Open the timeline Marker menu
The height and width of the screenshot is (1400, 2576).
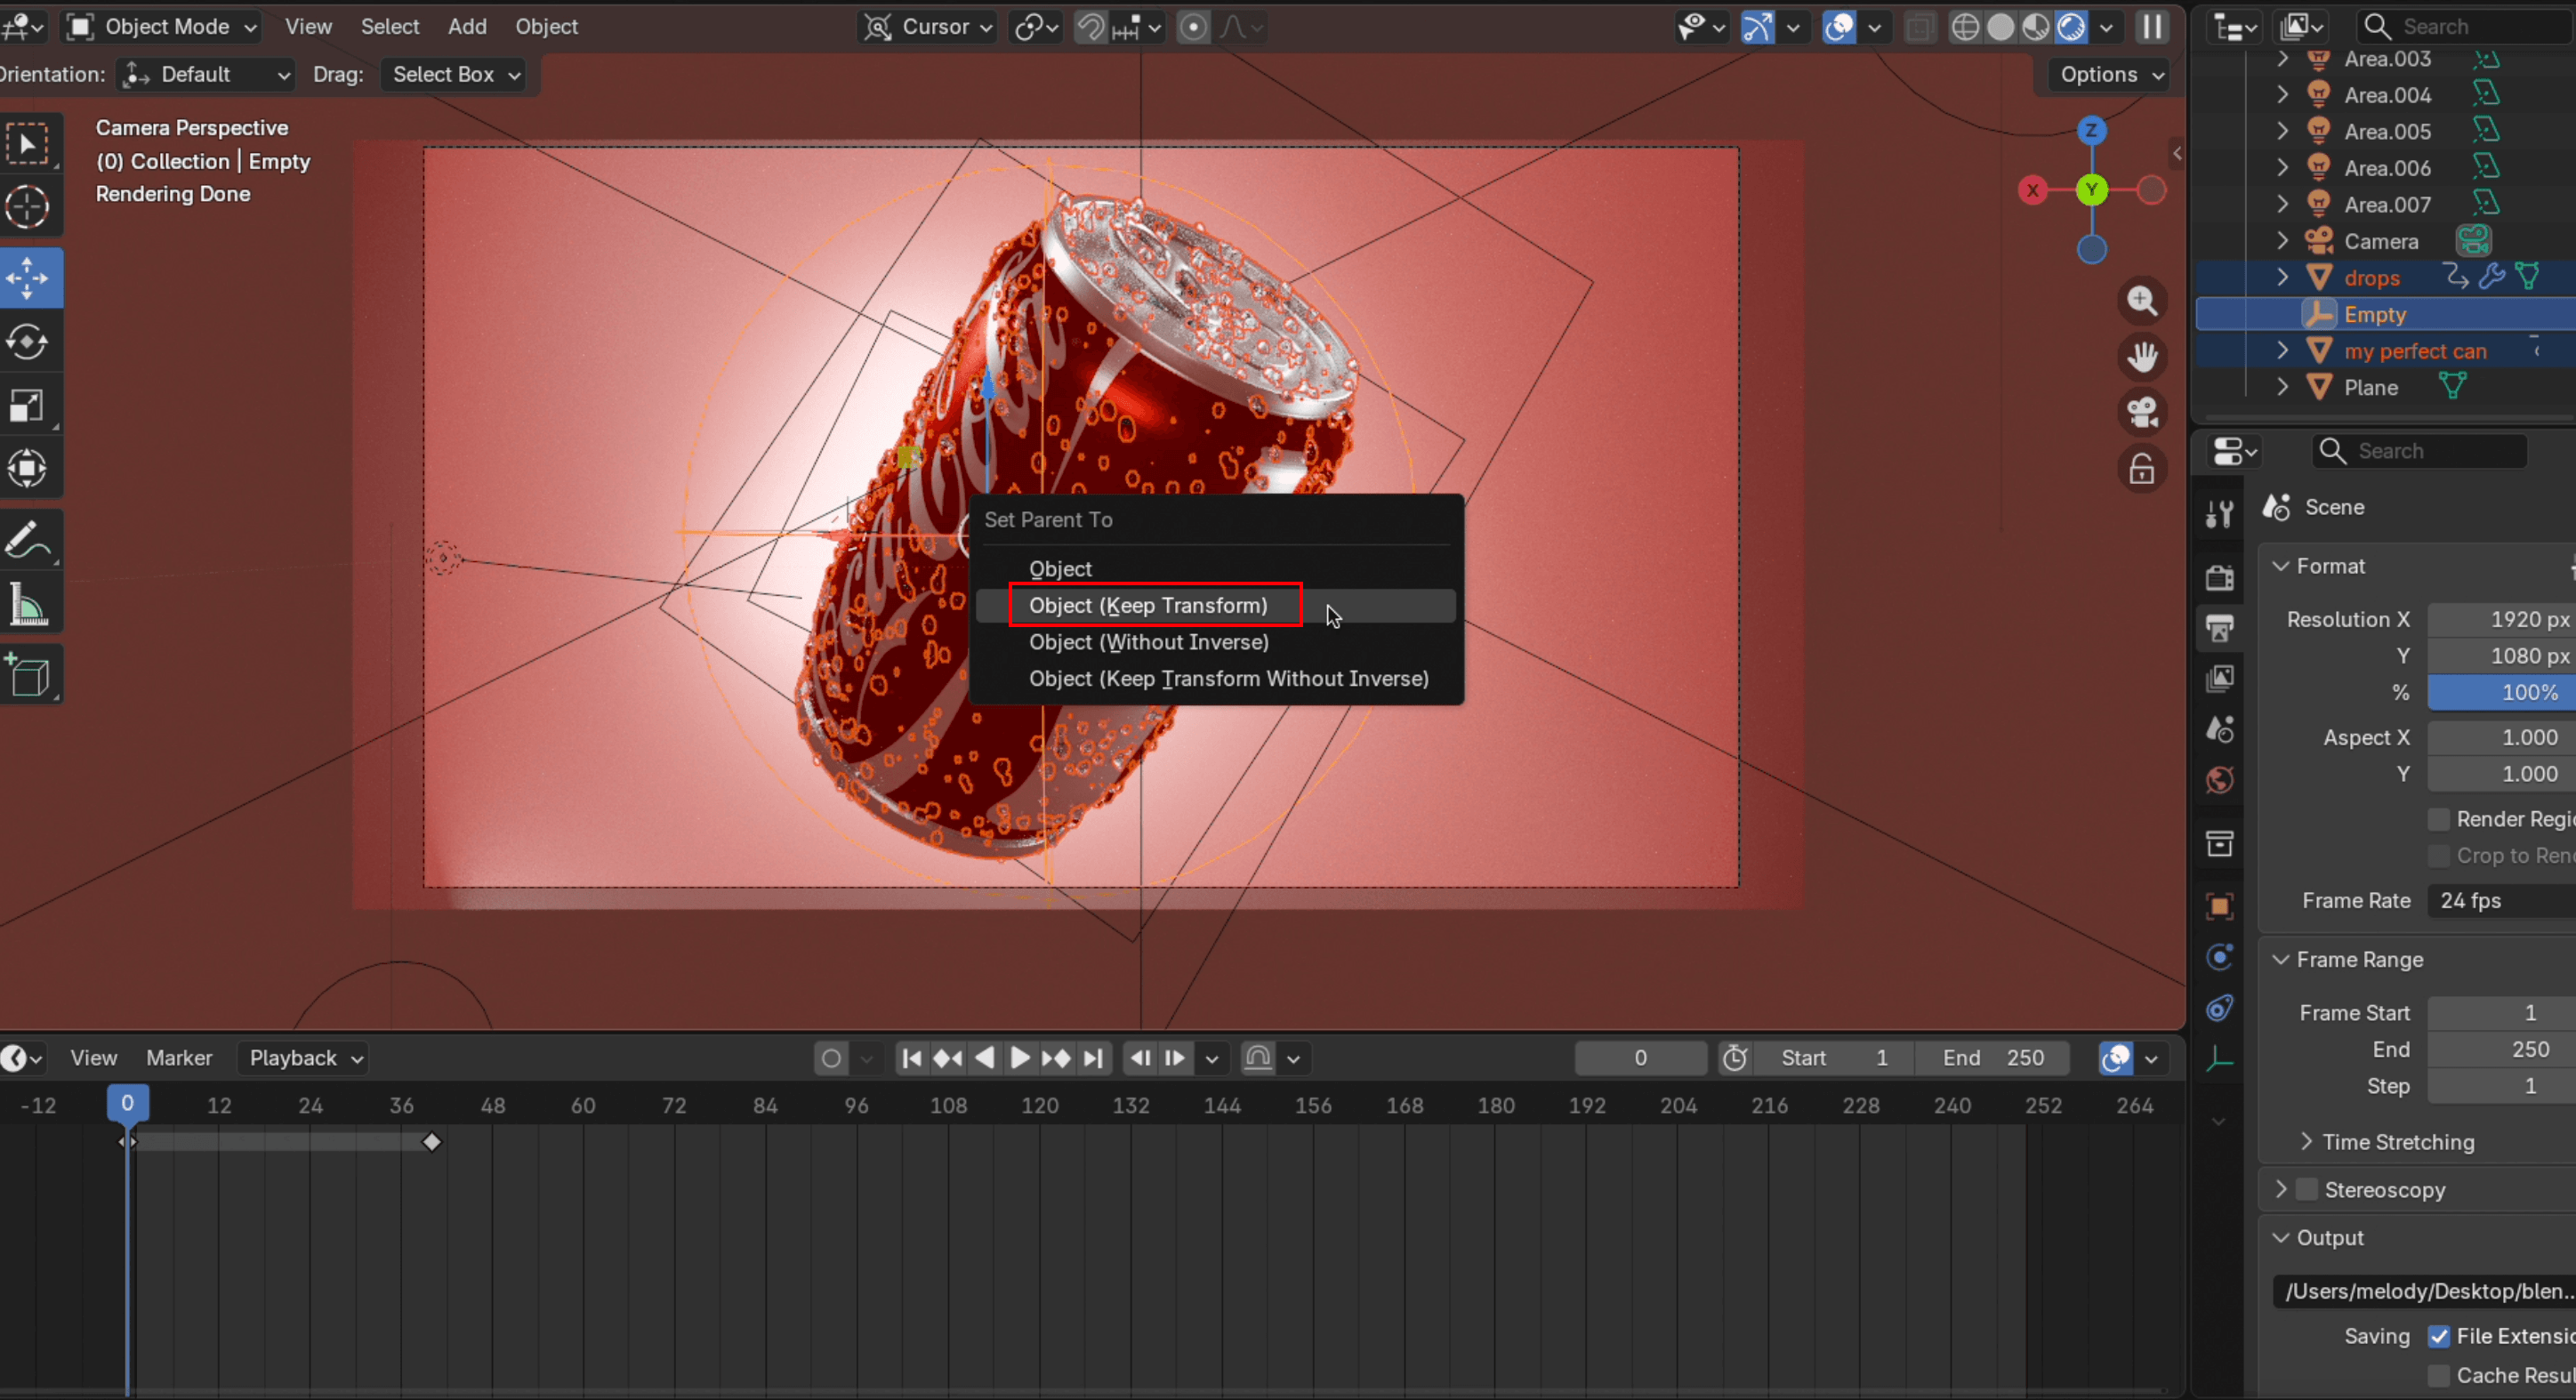[179, 1058]
